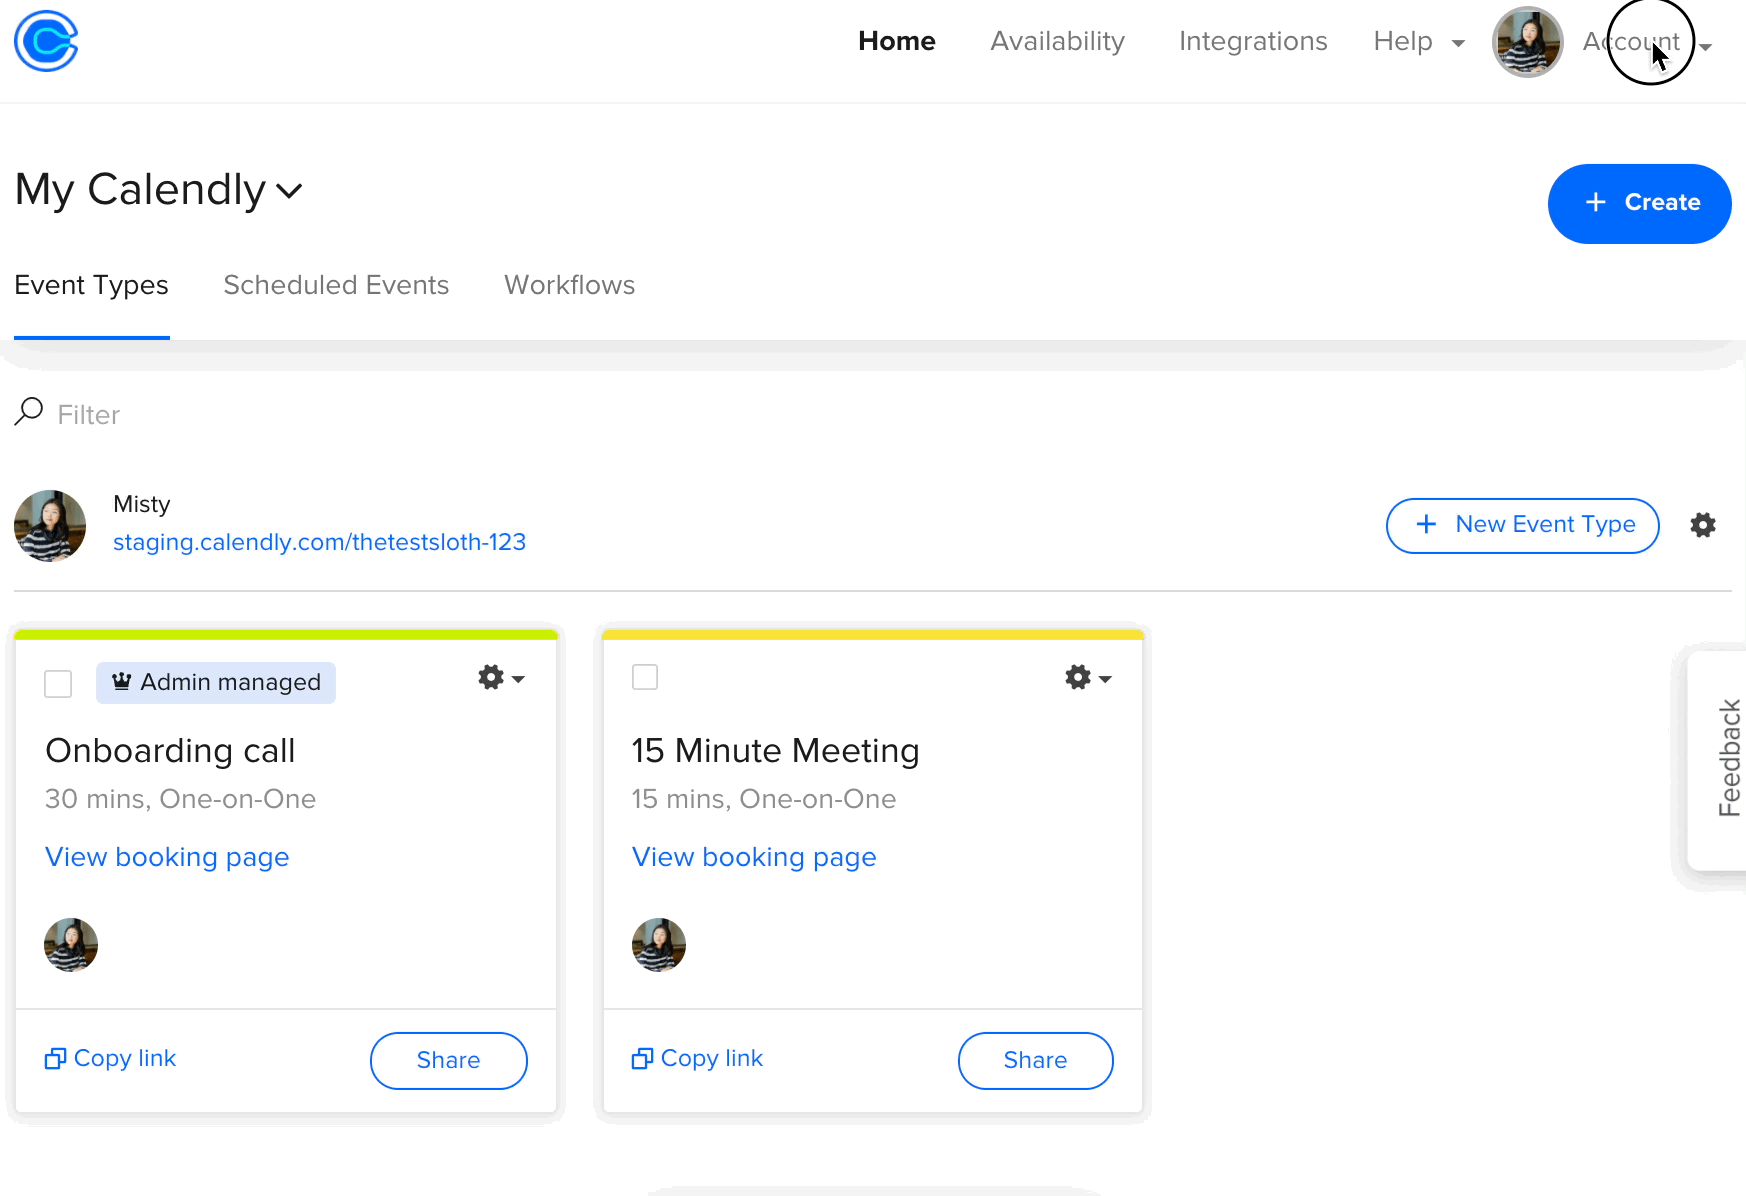This screenshot has width=1746, height=1196.
Task: Click copy icon on 15 Minute Meeting card
Action: [643, 1058]
